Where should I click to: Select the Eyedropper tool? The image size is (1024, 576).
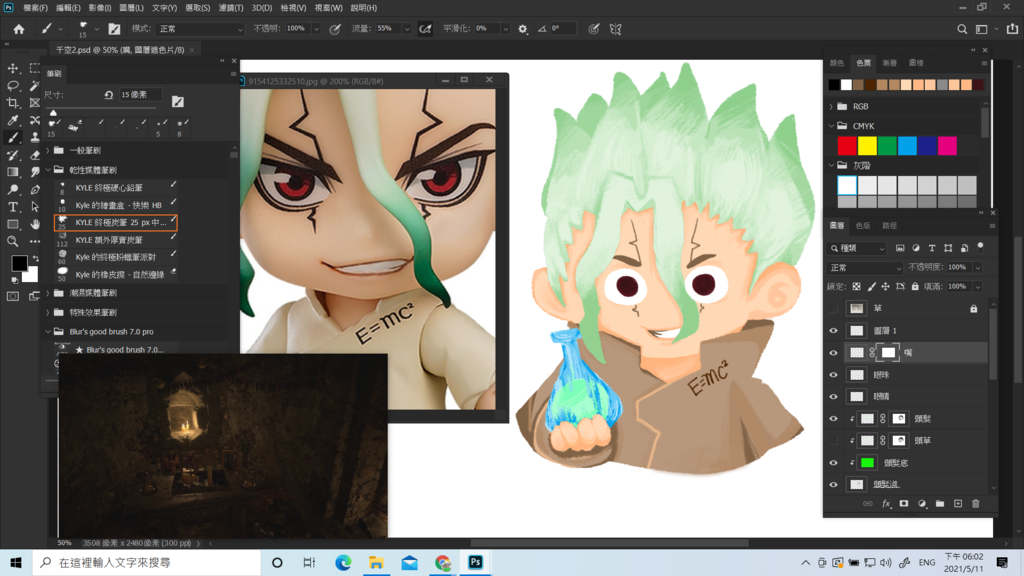point(12,120)
